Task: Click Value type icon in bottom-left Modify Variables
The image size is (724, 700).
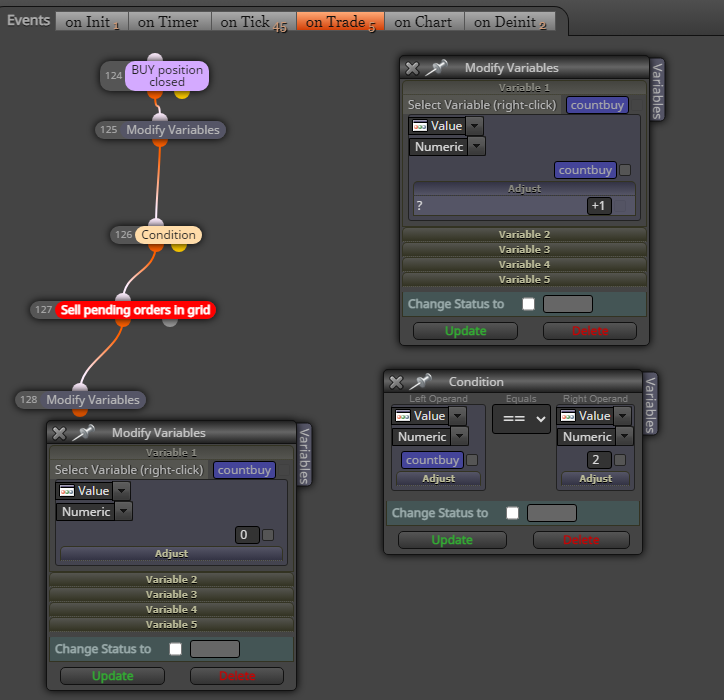Action: 67,491
